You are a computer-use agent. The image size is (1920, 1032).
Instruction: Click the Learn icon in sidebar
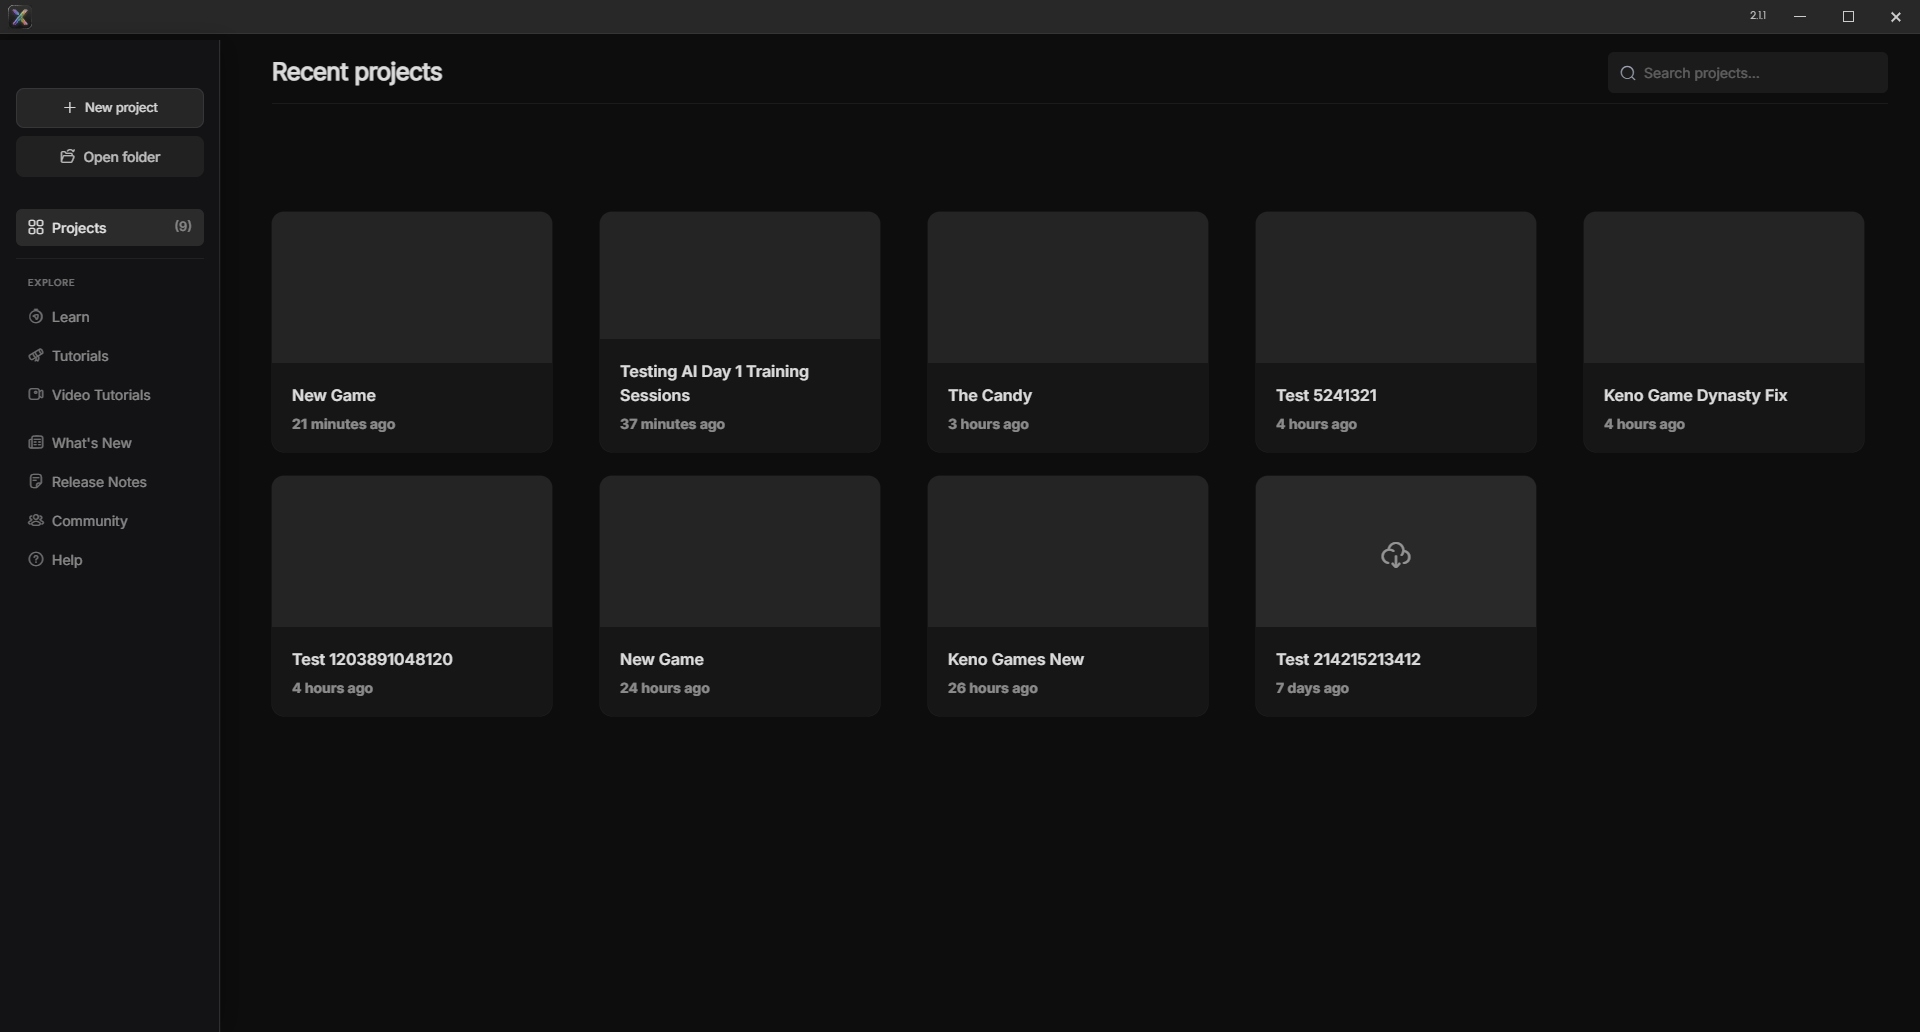pyautogui.click(x=36, y=317)
